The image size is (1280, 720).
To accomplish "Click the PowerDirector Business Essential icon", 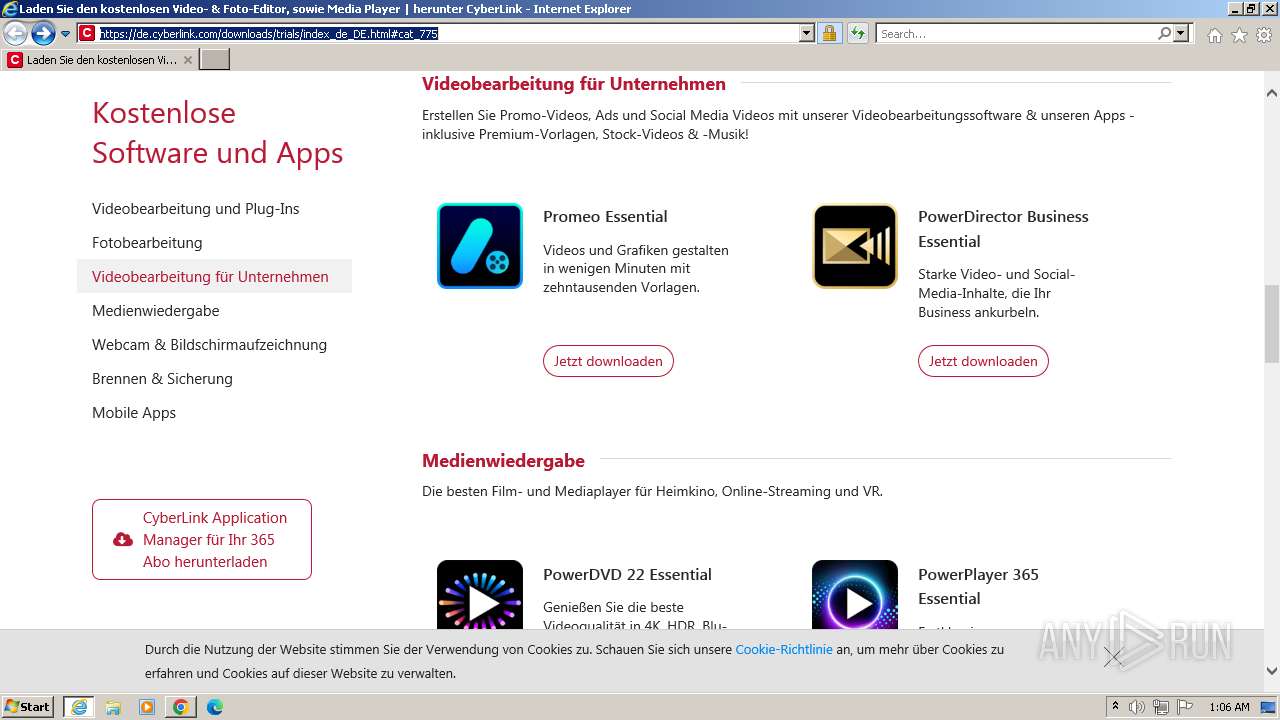I will pyautogui.click(x=855, y=246).
